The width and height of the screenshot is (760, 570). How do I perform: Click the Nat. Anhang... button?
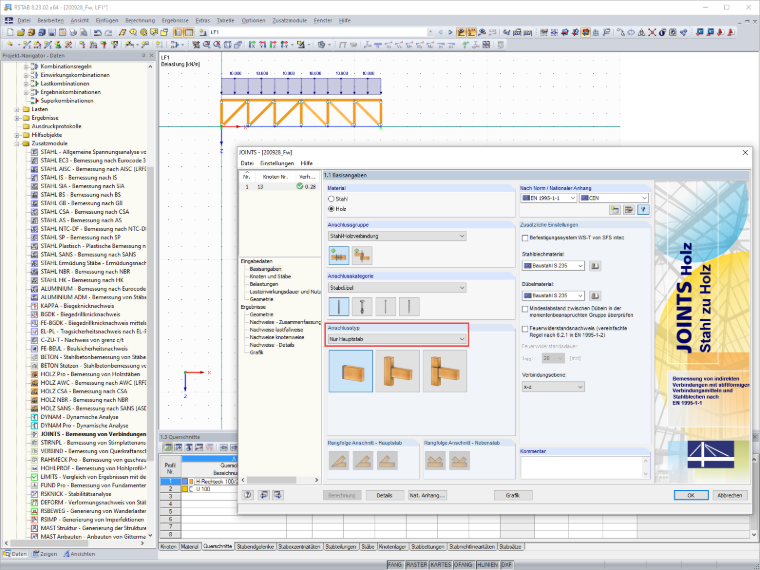tap(427, 495)
